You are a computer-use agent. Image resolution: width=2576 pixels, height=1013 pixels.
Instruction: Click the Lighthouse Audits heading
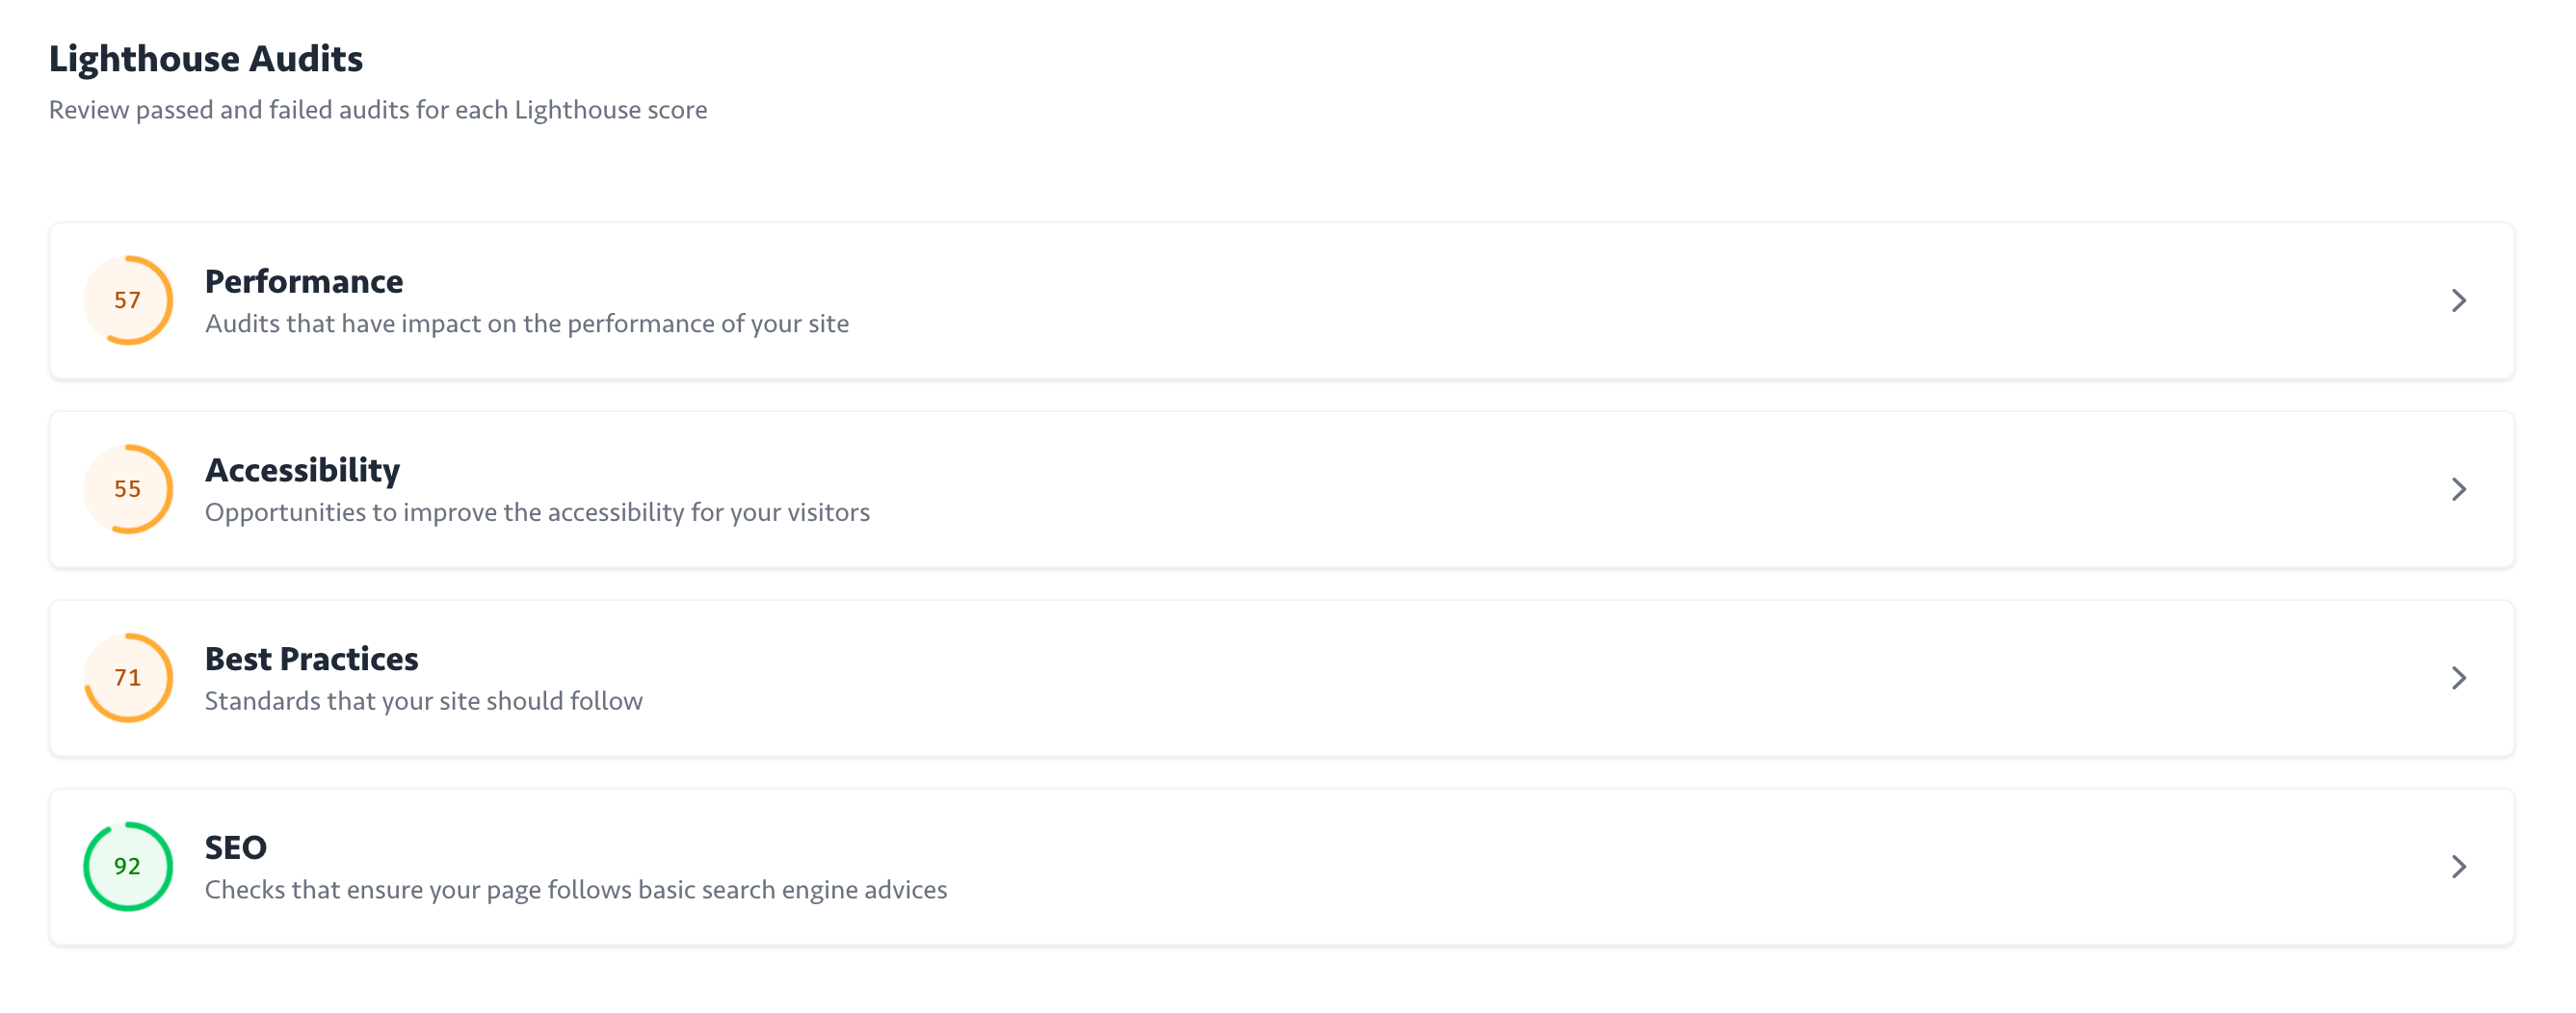206,59
